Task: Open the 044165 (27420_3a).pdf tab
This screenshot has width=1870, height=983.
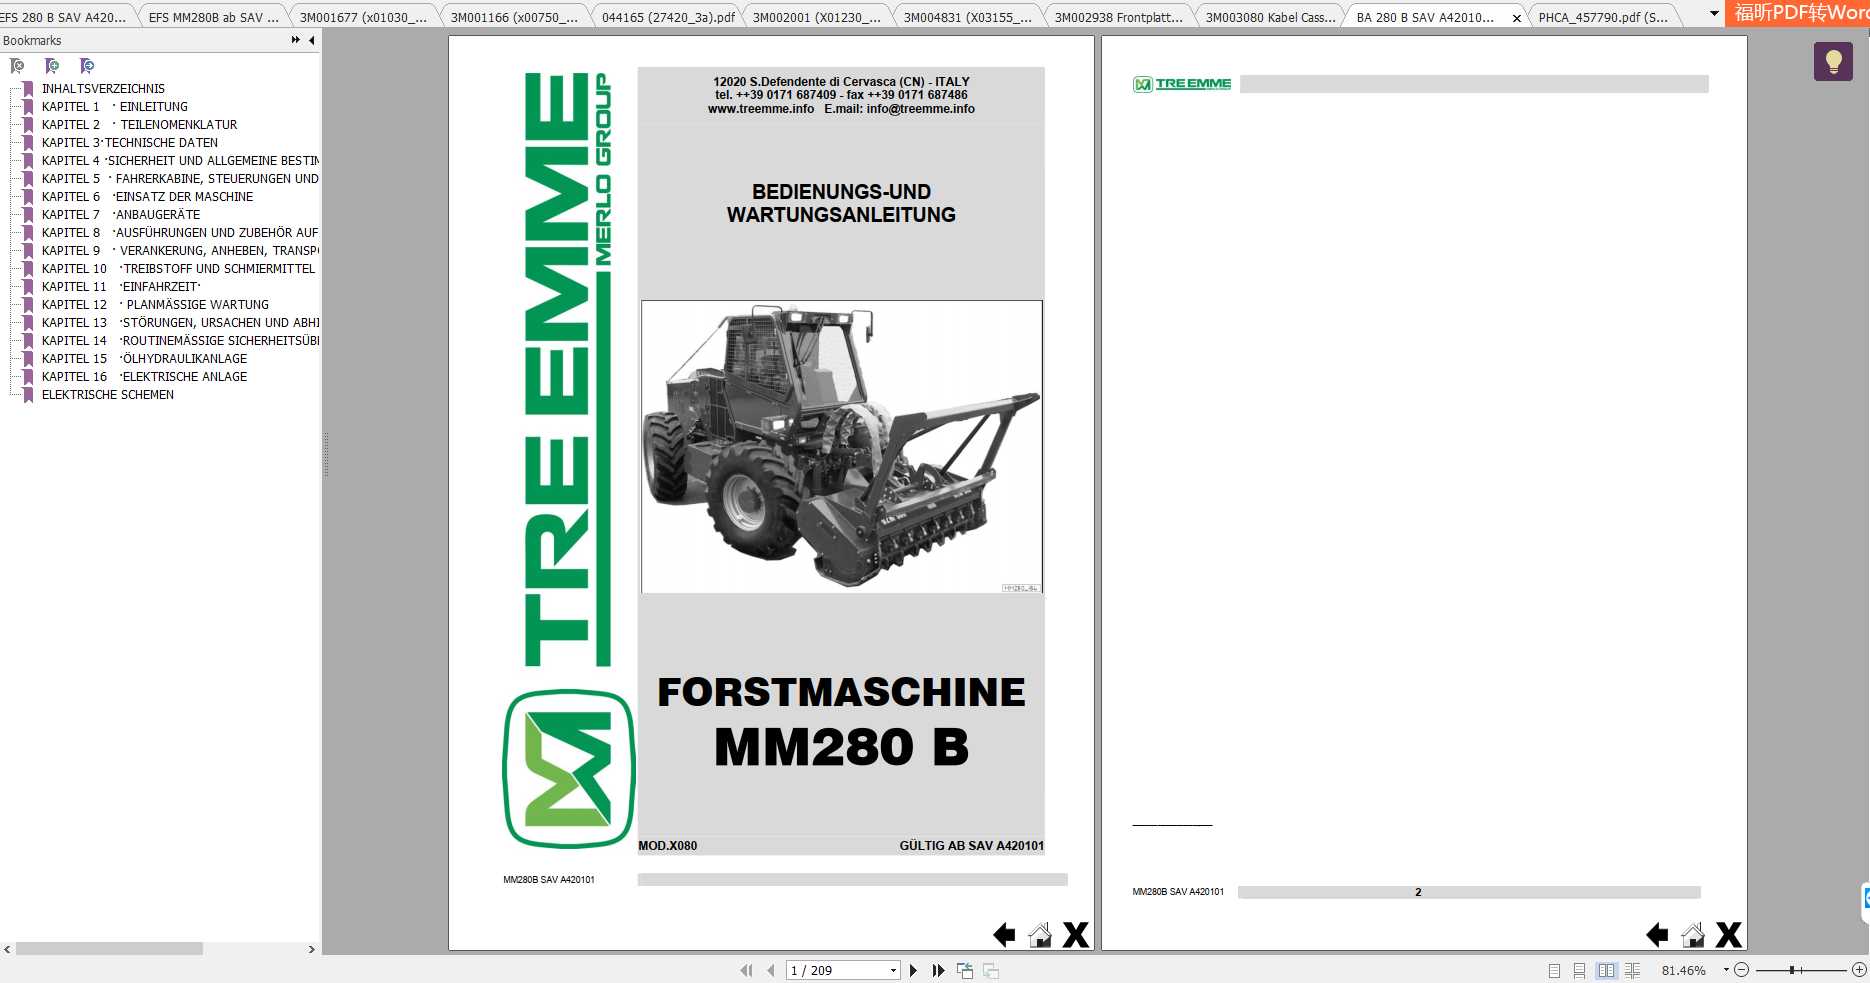Action: click(x=666, y=16)
